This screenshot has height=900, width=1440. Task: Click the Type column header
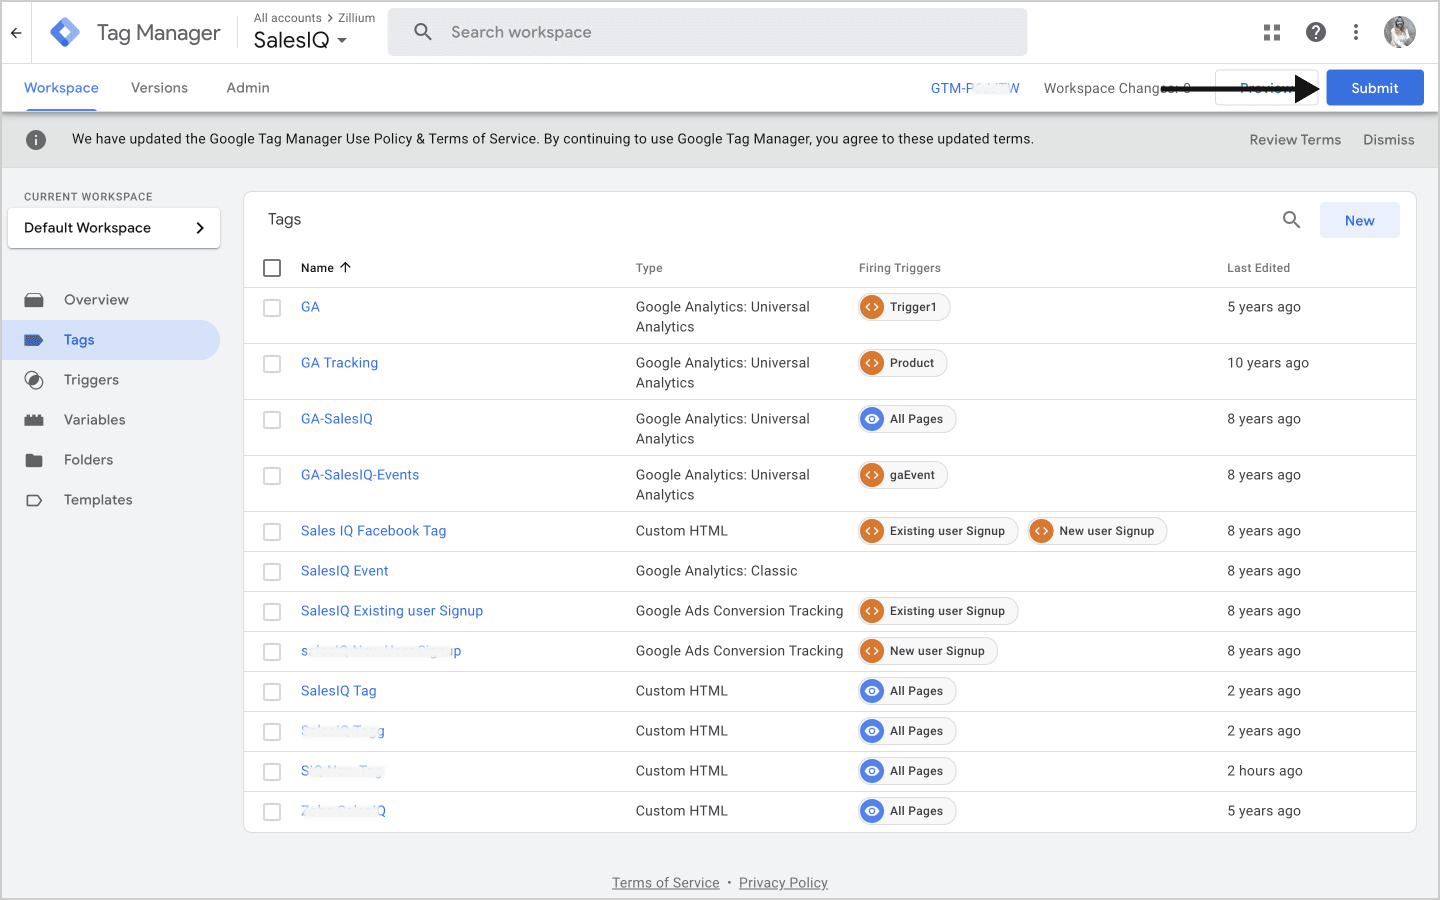pyautogui.click(x=649, y=268)
